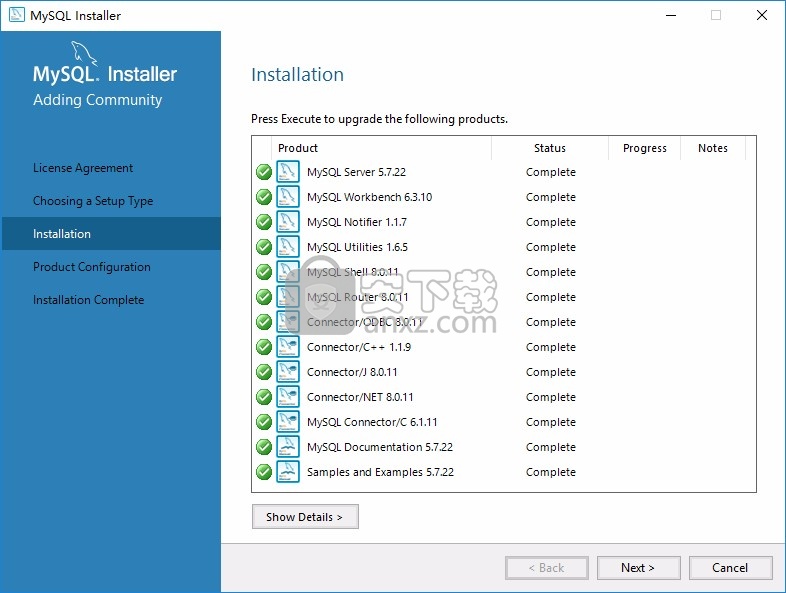This screenshot has width=786, height=593.
Task: Click the MySQL Notifier 1.1.7 product icon
Action: click(x=288, y=222)
